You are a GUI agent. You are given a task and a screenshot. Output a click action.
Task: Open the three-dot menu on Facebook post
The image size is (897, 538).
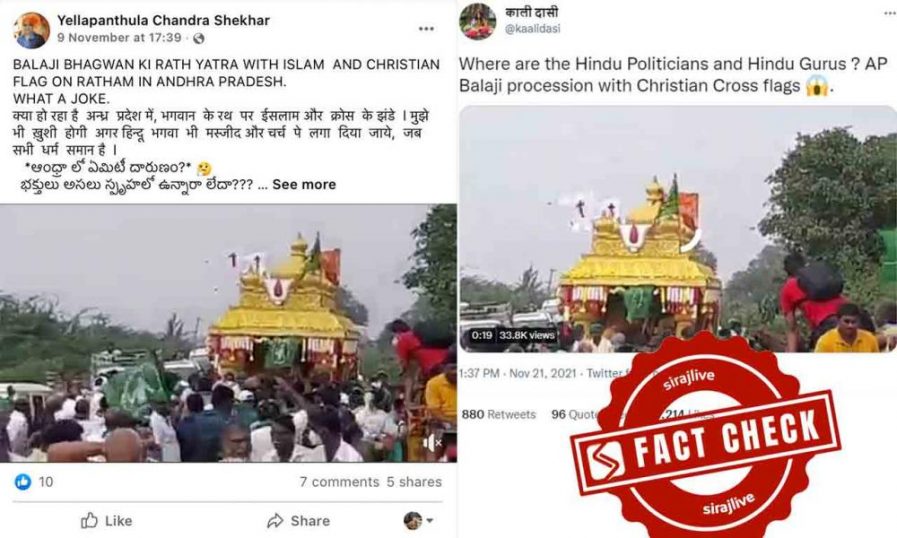pos(426,29)
